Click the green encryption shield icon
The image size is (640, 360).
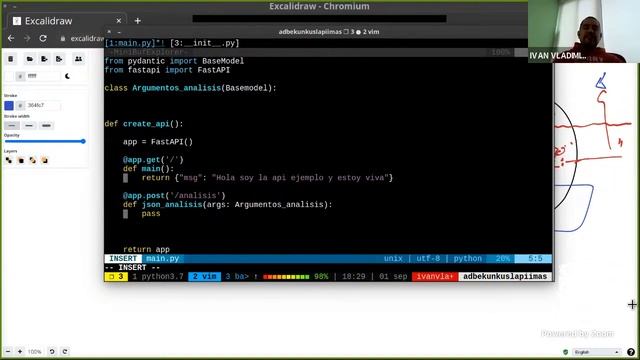click(x=565, y=352)
